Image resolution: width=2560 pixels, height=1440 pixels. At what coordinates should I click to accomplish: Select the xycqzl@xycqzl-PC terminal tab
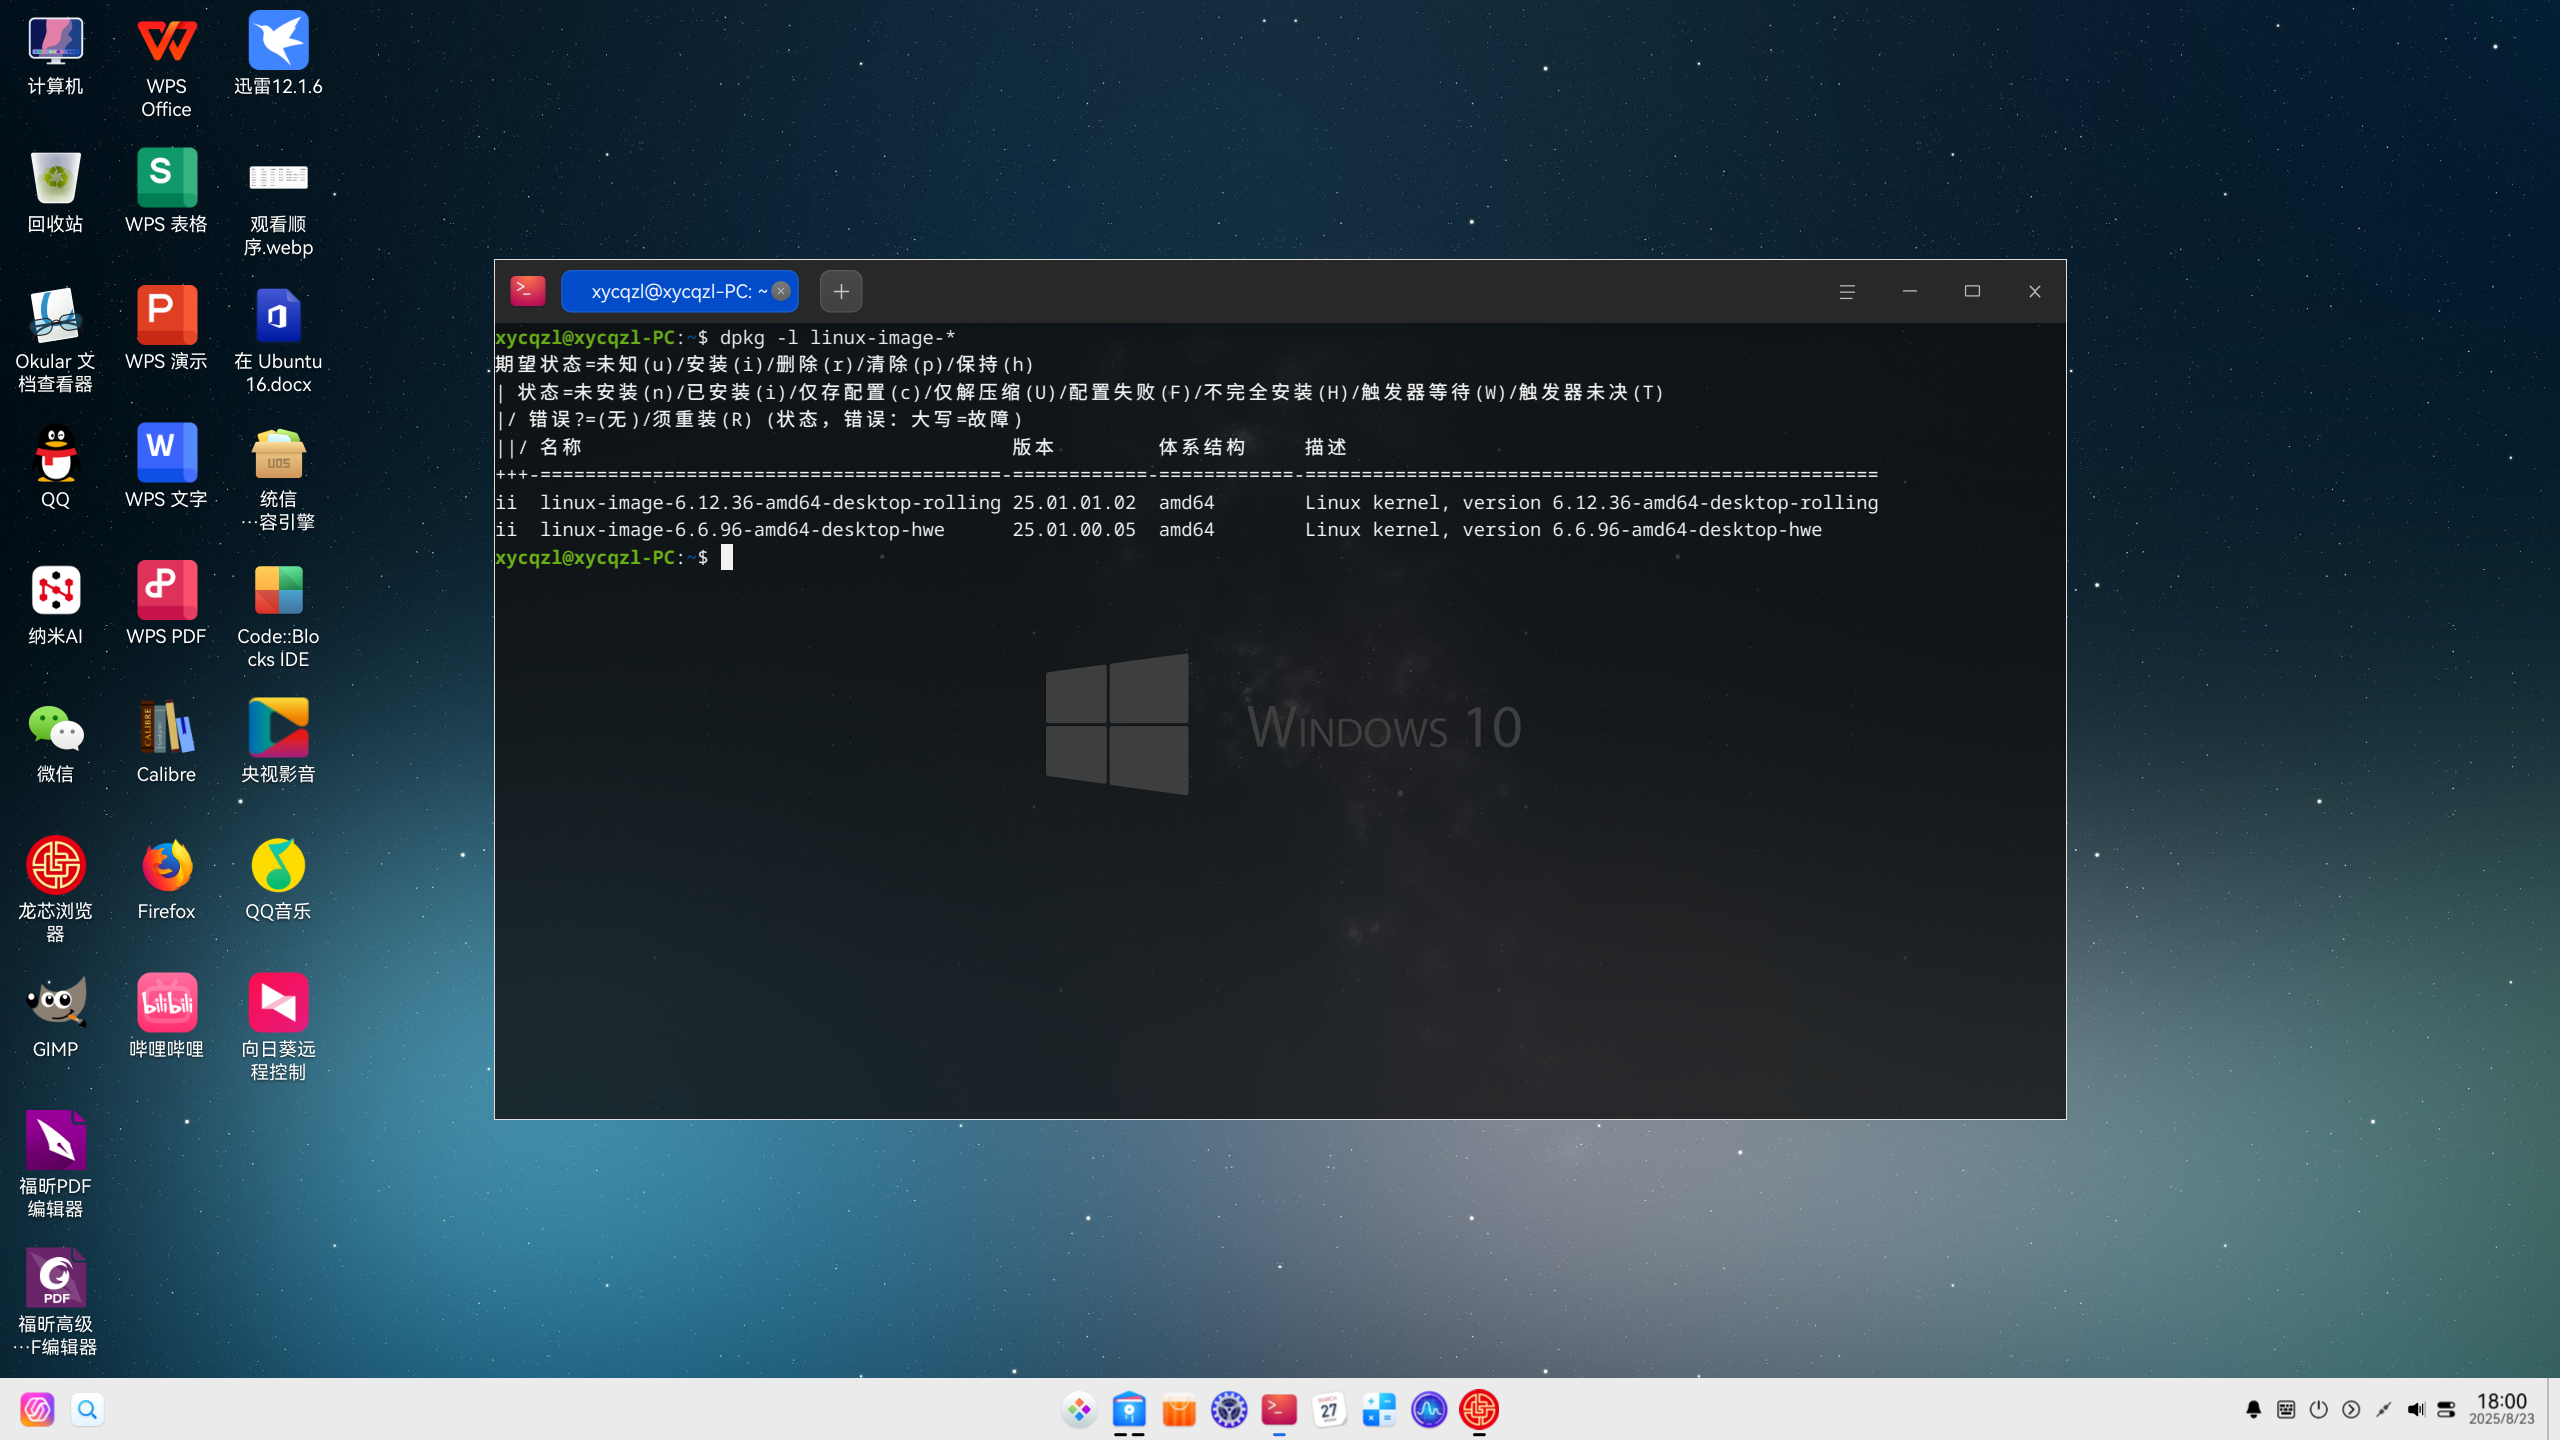(679, 291)
